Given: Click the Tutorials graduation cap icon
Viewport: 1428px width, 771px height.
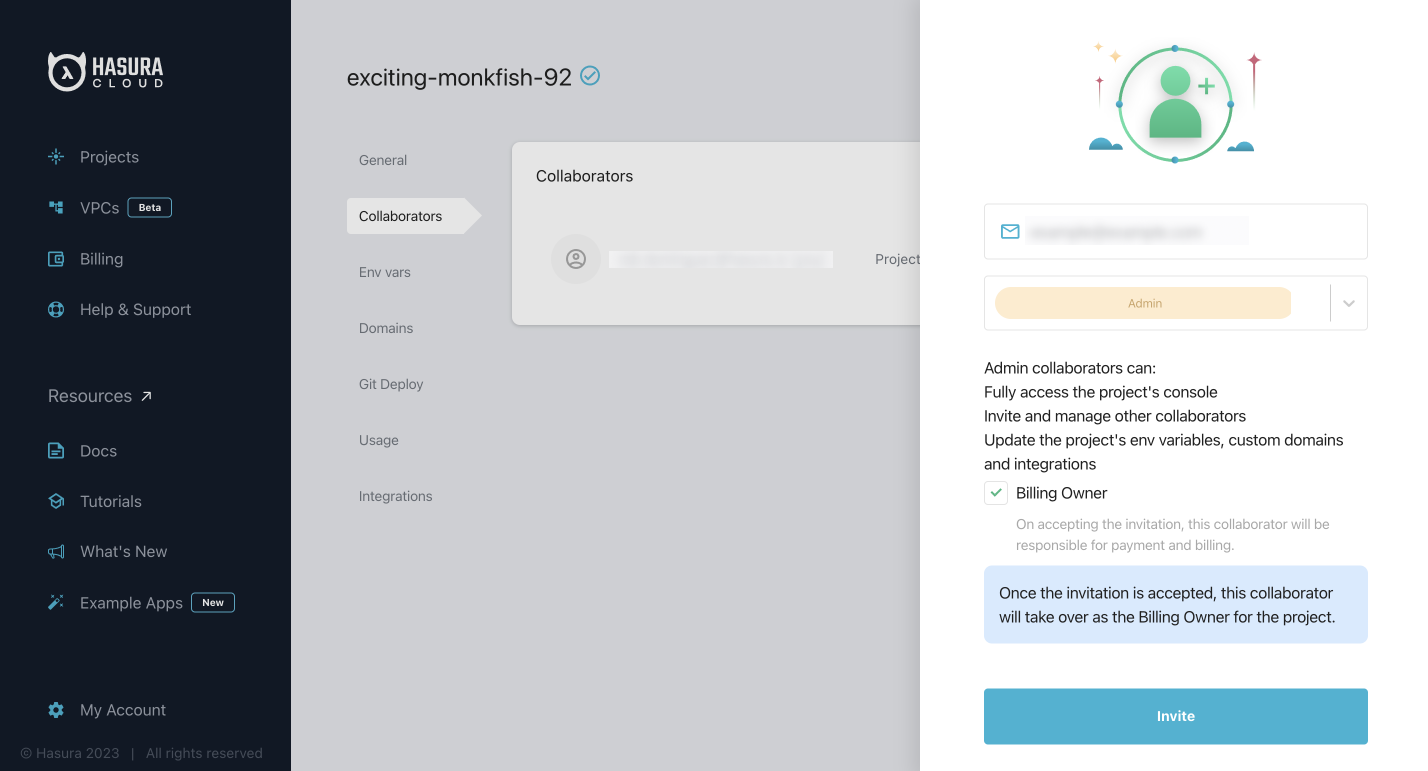Looking at the screenshot, I should (x=56, y=501).
